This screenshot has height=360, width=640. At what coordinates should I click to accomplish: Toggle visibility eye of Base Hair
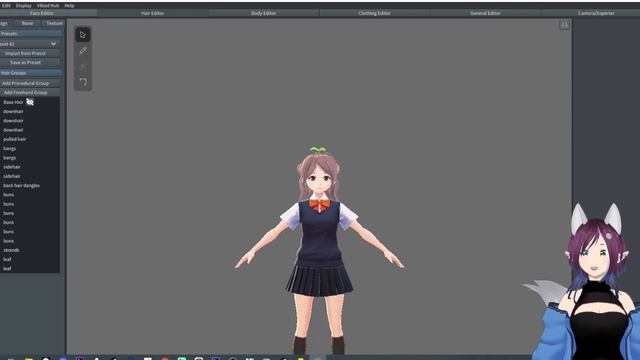coord(30,102)
